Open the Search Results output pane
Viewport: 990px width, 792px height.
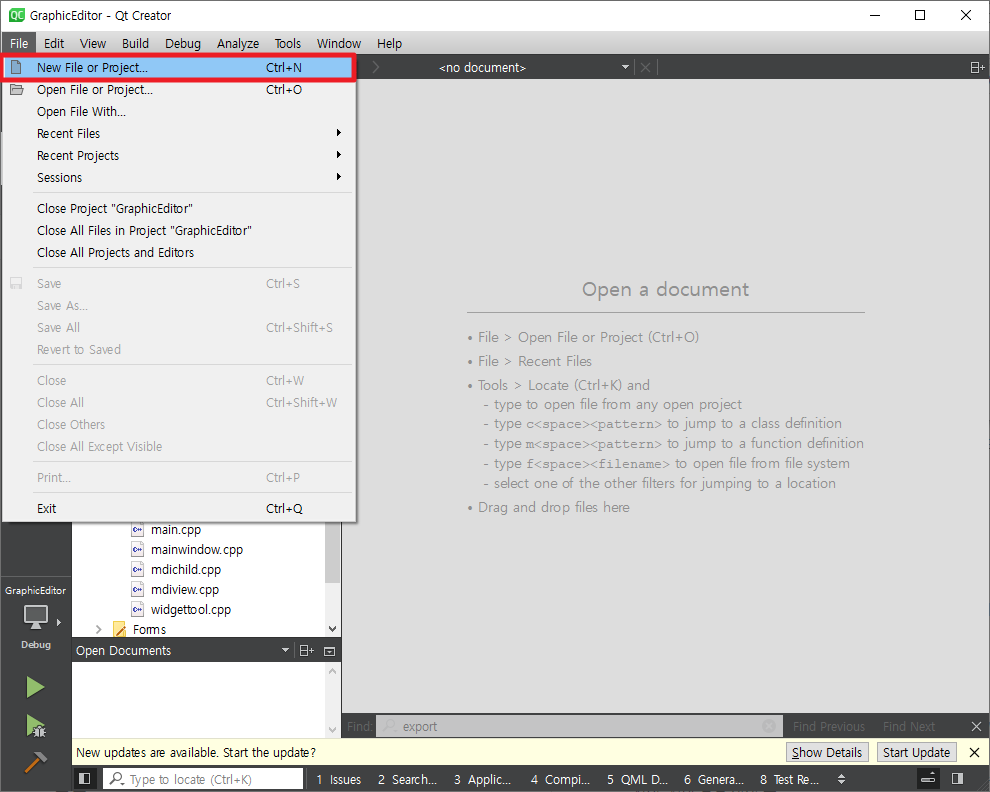coord(407,779)
